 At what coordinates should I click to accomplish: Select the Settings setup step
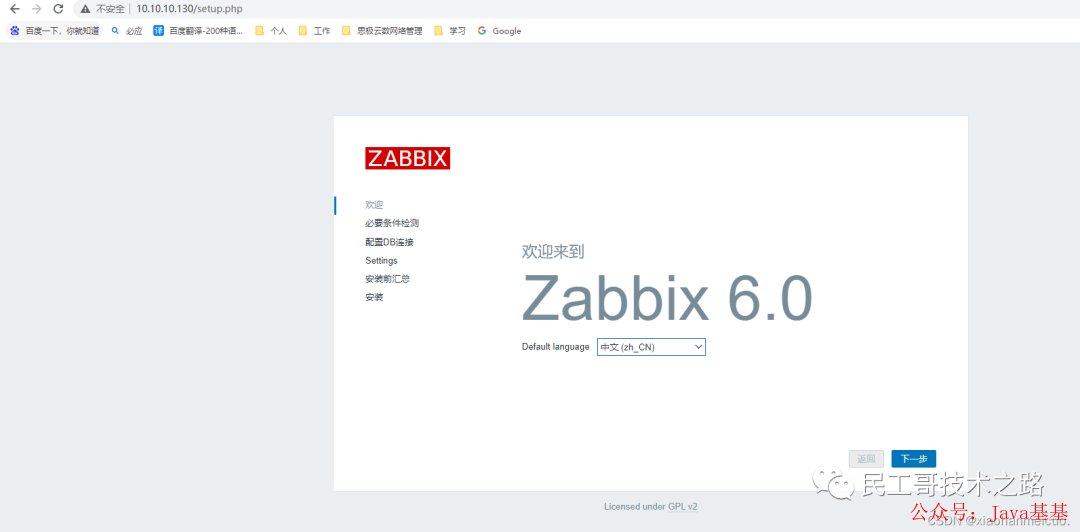click(381, 260)
